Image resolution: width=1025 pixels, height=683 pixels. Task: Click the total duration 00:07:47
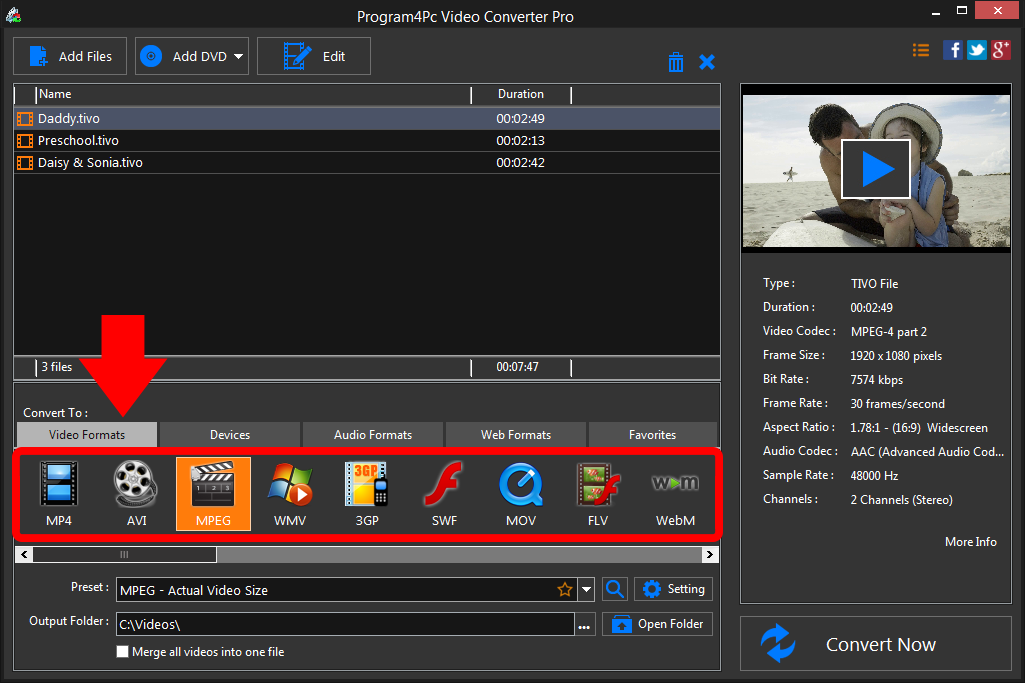point(517,367)
